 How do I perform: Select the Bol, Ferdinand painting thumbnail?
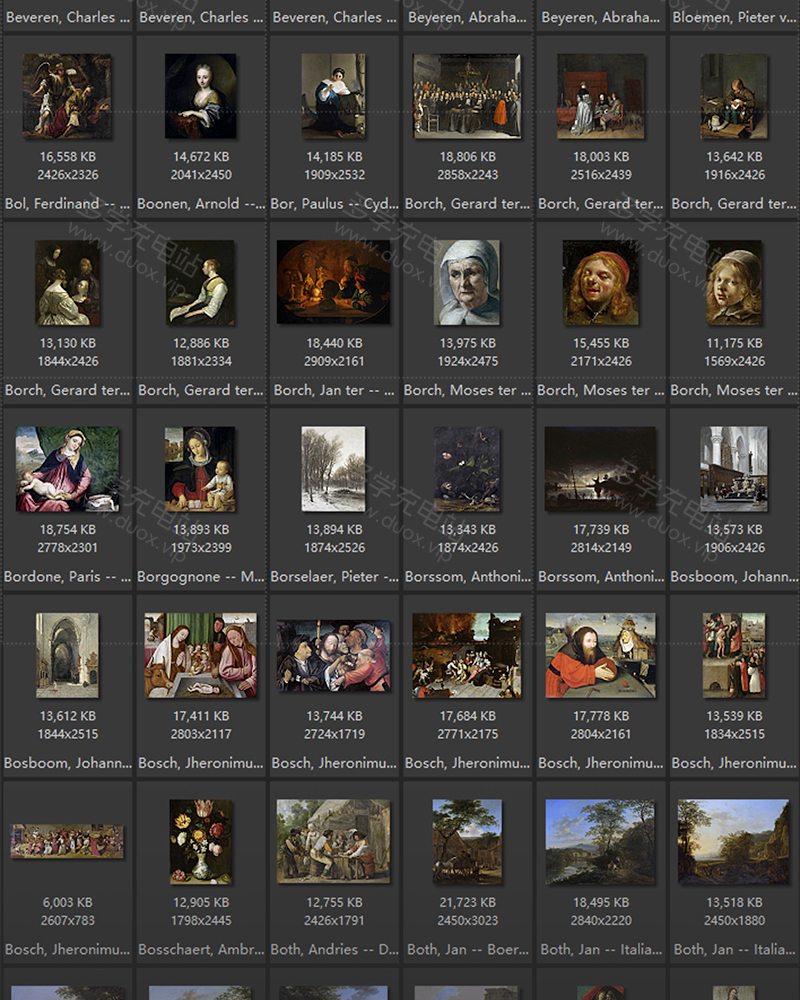click(67, 96)
